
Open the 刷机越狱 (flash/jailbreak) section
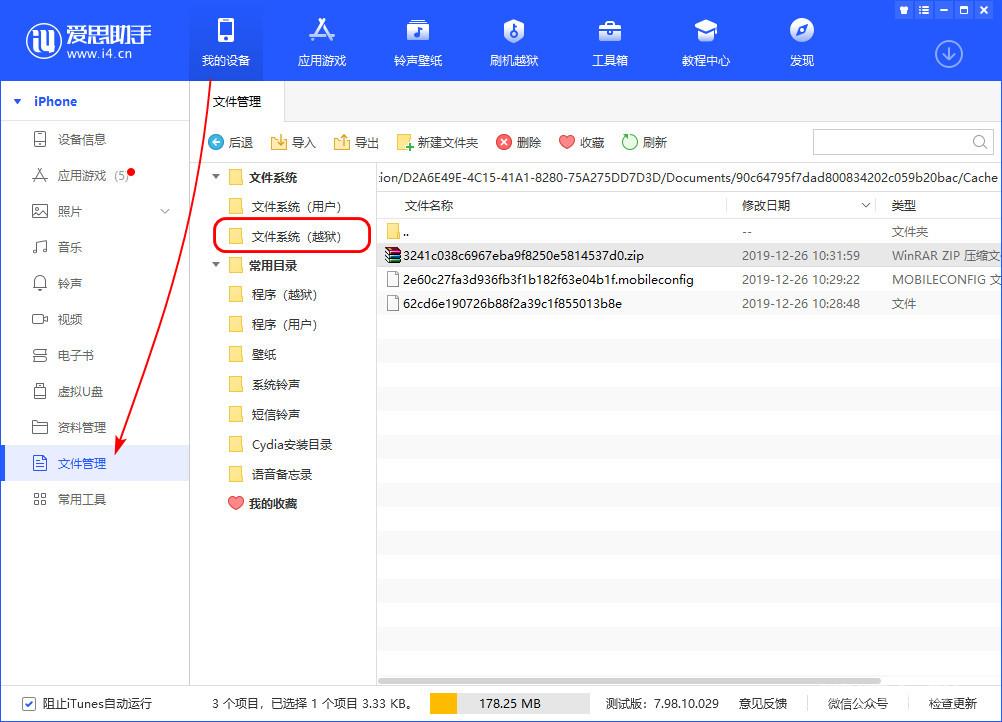[513, 40]
